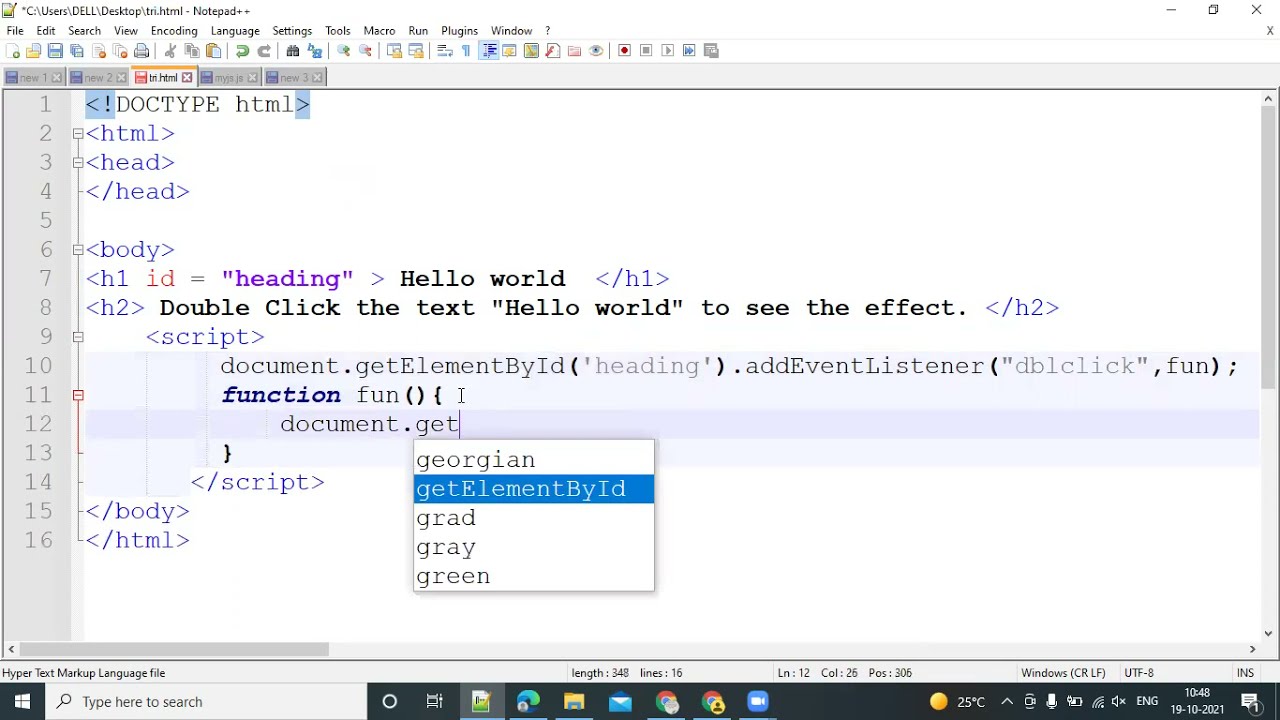The height and width of the screenshot is (720, 1280).
Task: Choose gray from autocomplete list
Action: (534, 547)
